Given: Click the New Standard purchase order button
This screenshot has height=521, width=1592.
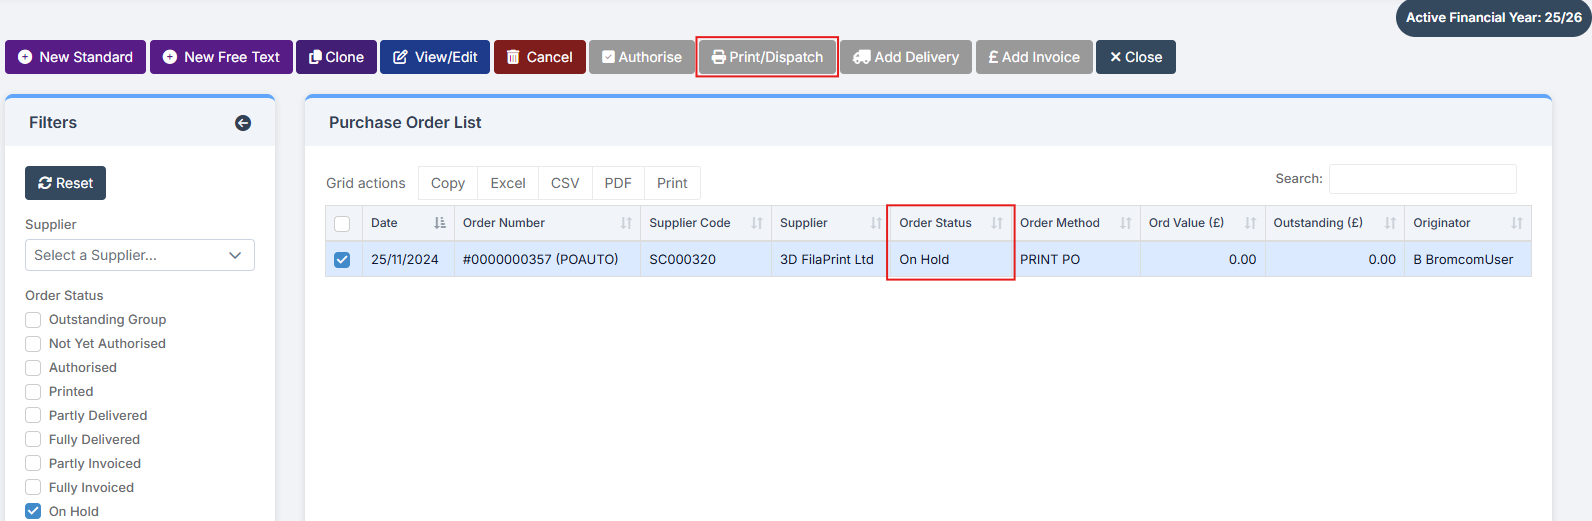Looking at the screenshot, I should click(x=76, y=57).
